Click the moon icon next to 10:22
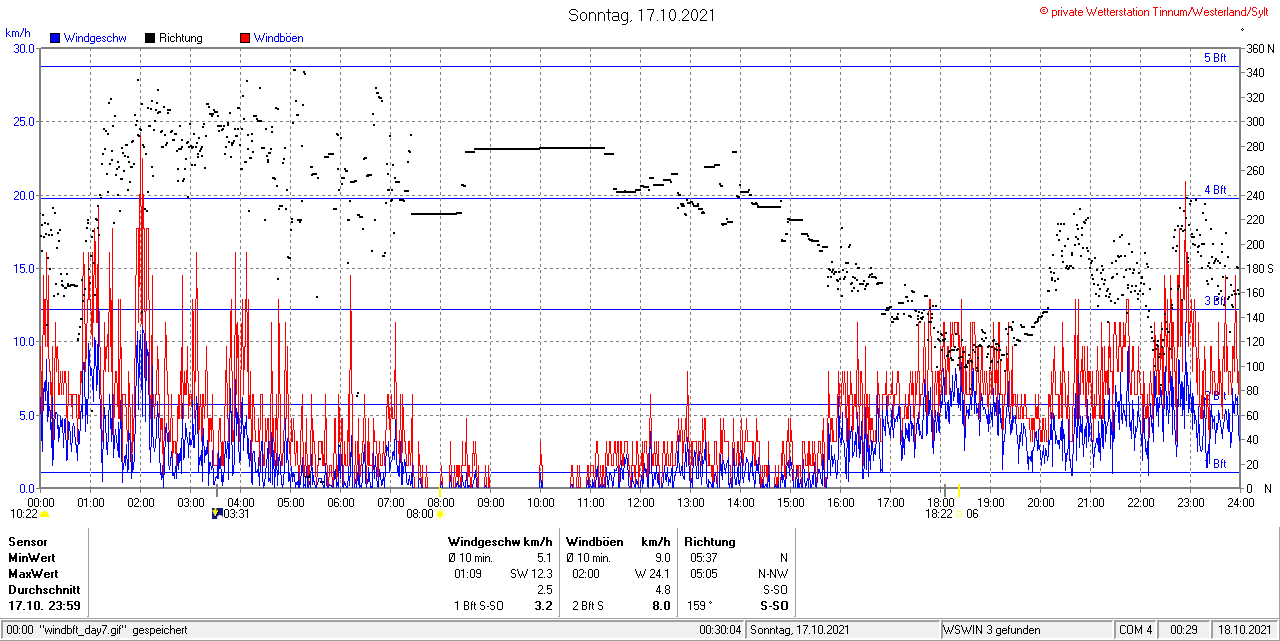The image size is (1280, 641). (x=45, y=514)
